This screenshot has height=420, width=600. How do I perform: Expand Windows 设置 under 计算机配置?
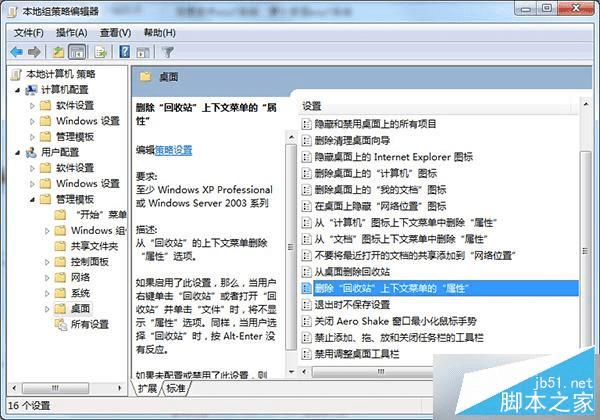tap(32, 122)
